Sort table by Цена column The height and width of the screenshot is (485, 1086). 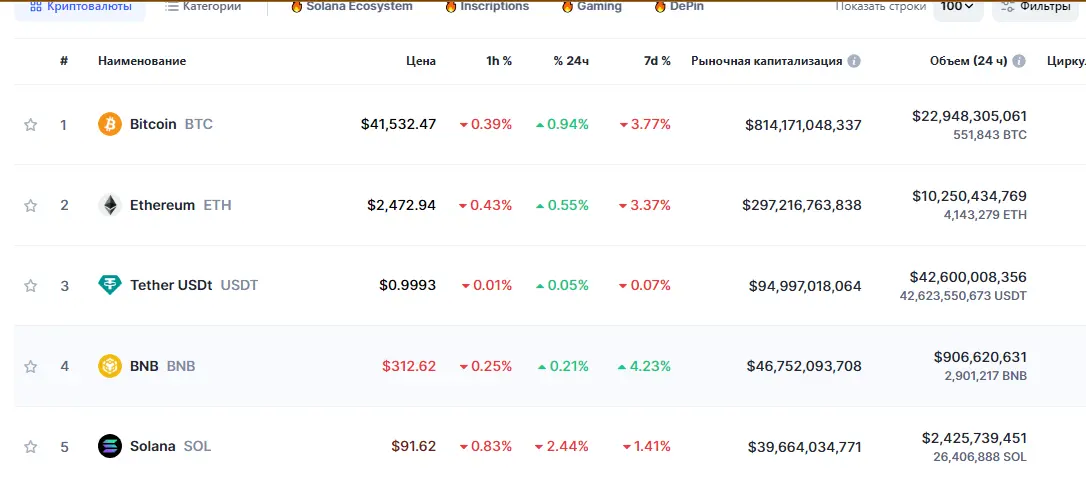[x=421, y=61]
